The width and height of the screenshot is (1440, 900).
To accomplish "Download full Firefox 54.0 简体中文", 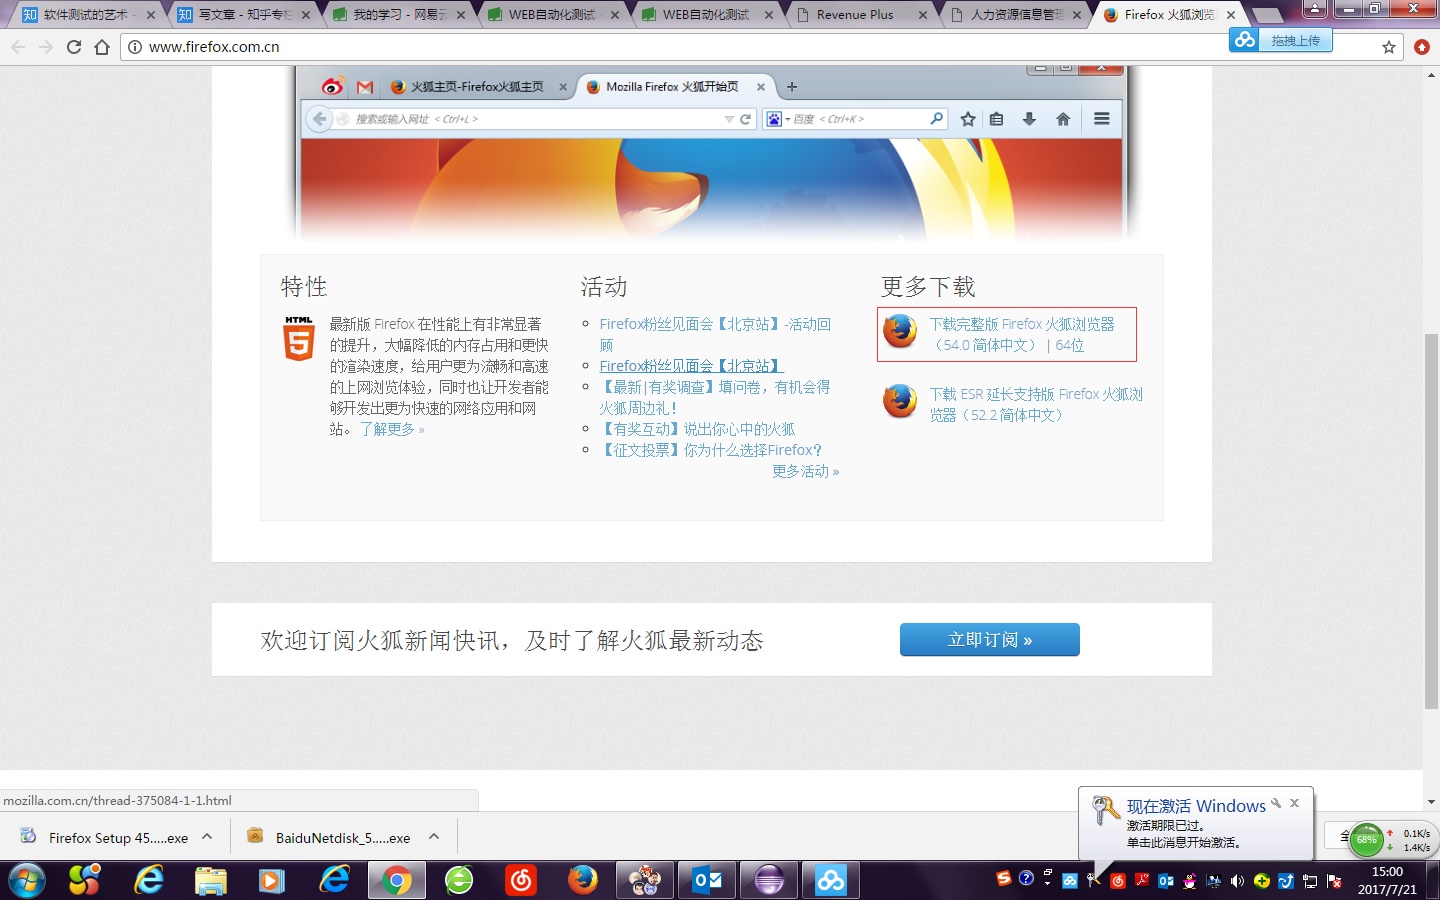I will coord(1021,334).
